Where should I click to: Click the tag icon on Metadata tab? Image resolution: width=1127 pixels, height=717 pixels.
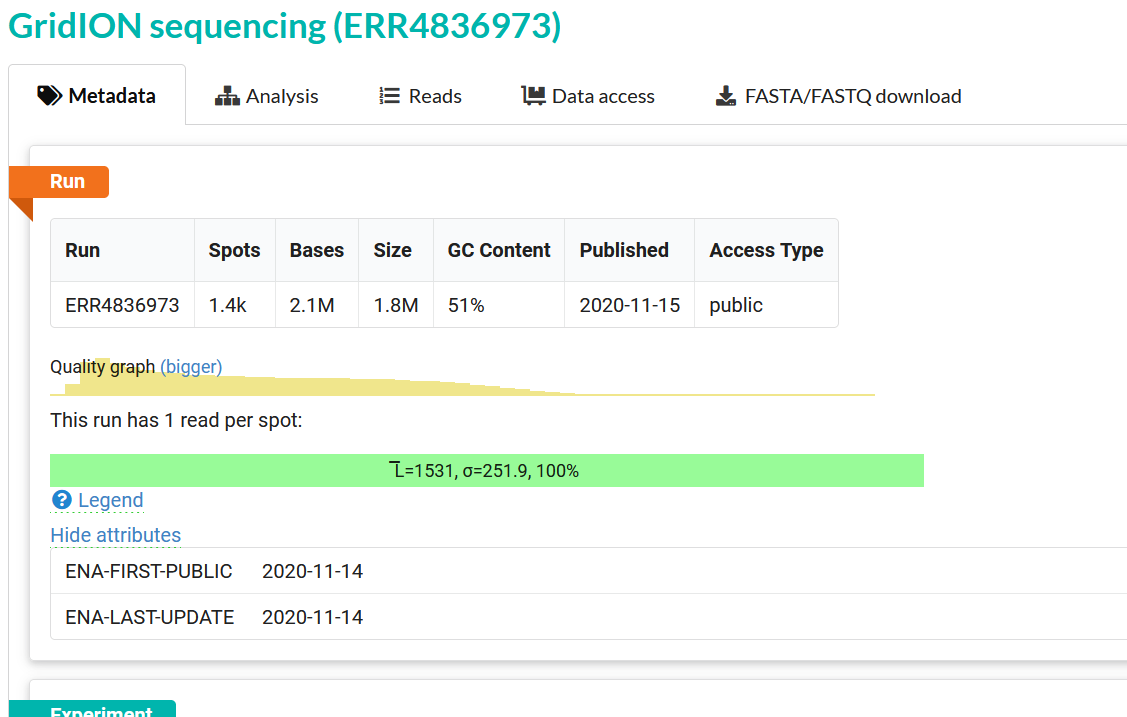click(x=50, y=96)
